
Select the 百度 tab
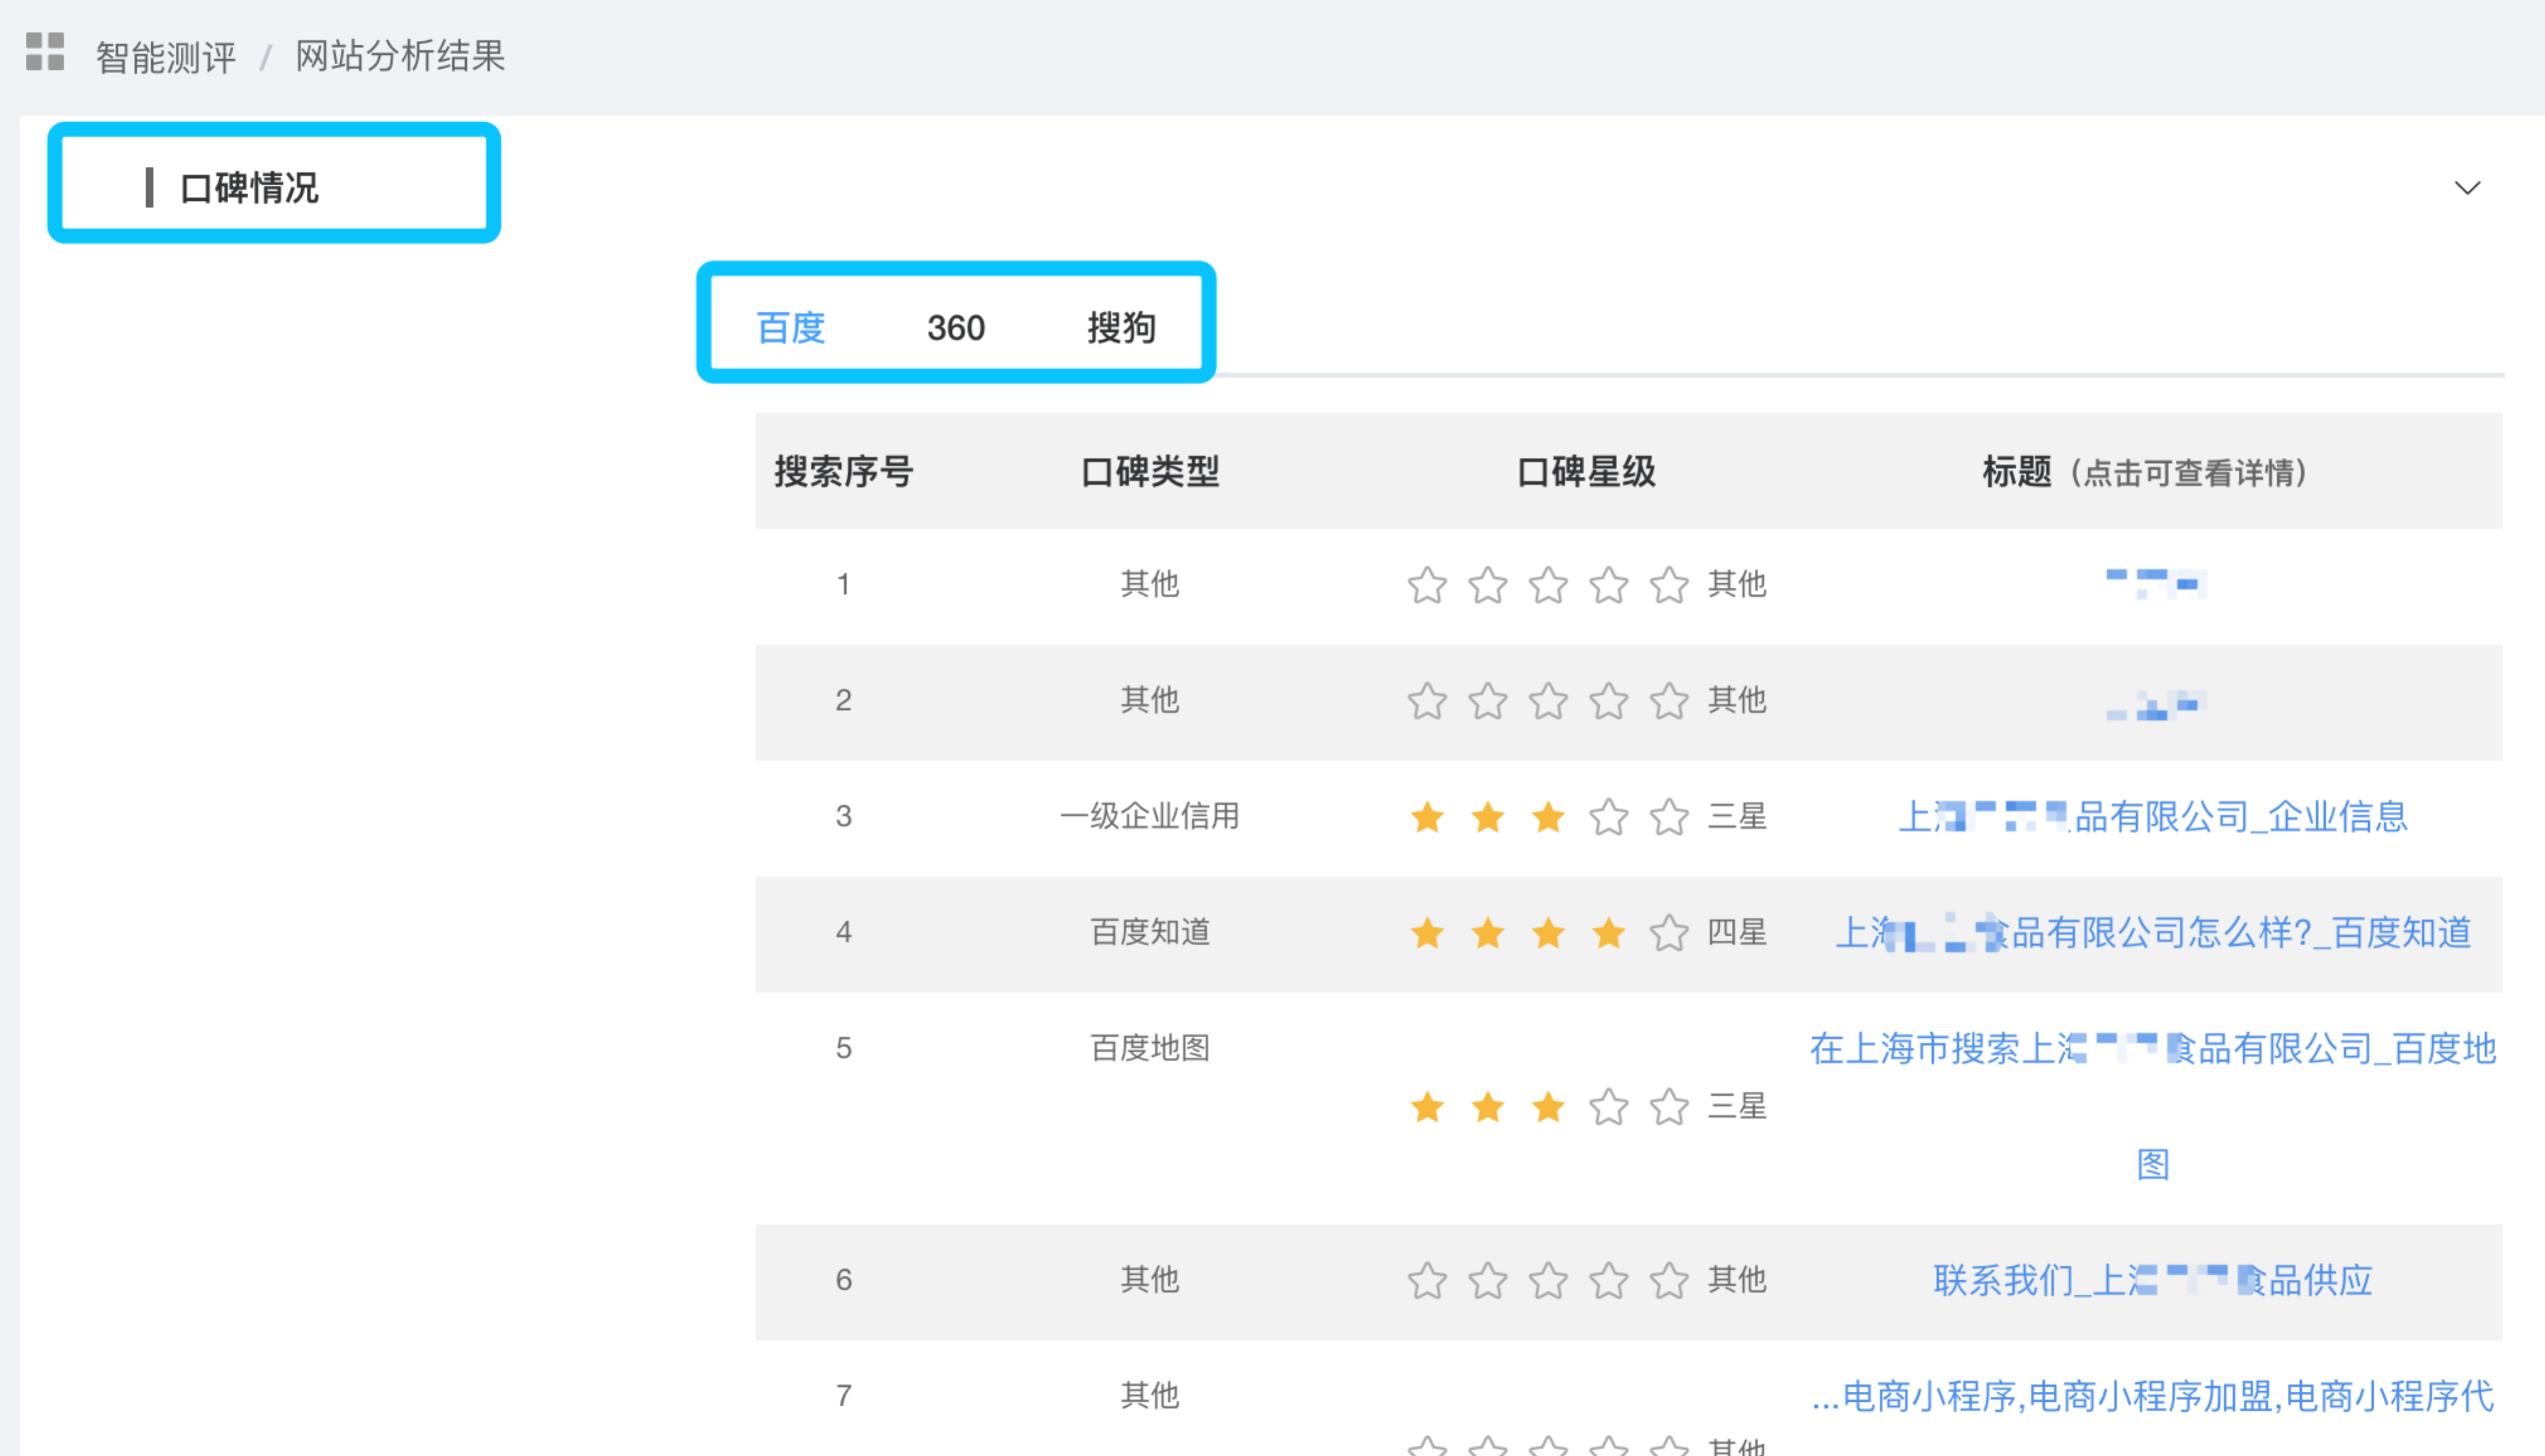point(790,328)
